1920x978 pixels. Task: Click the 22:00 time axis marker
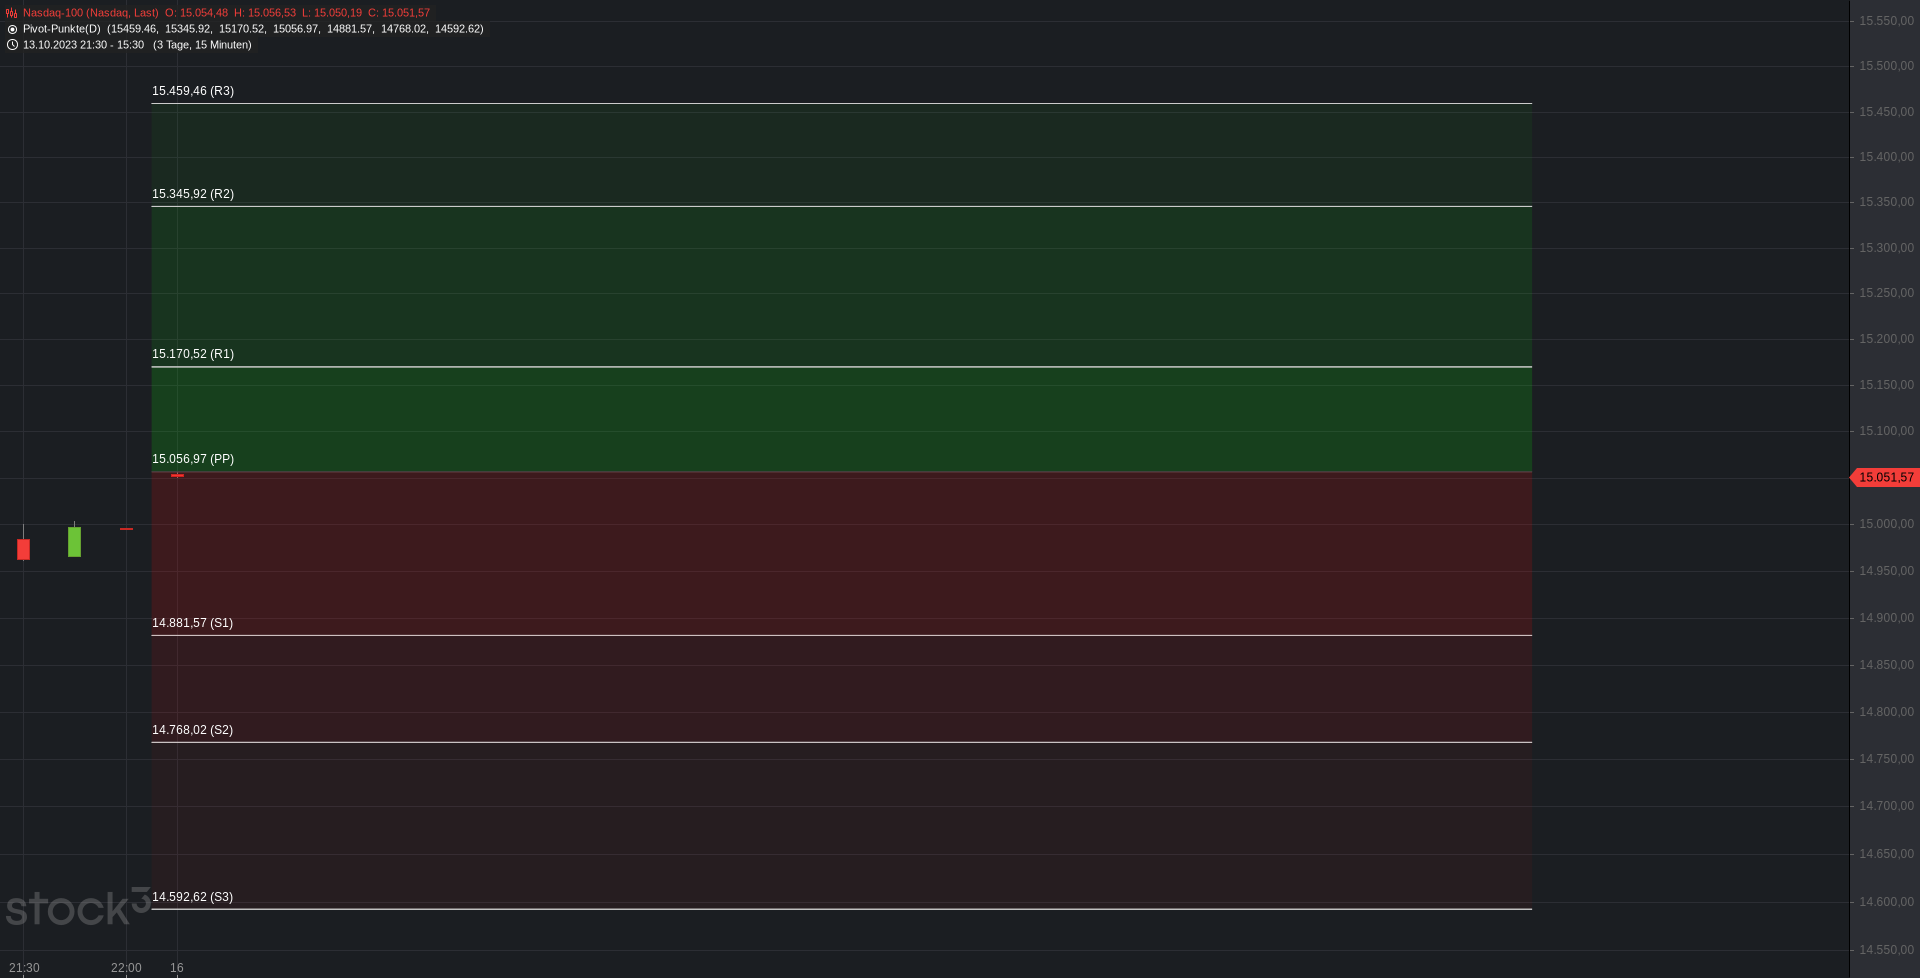coord(126,968)
